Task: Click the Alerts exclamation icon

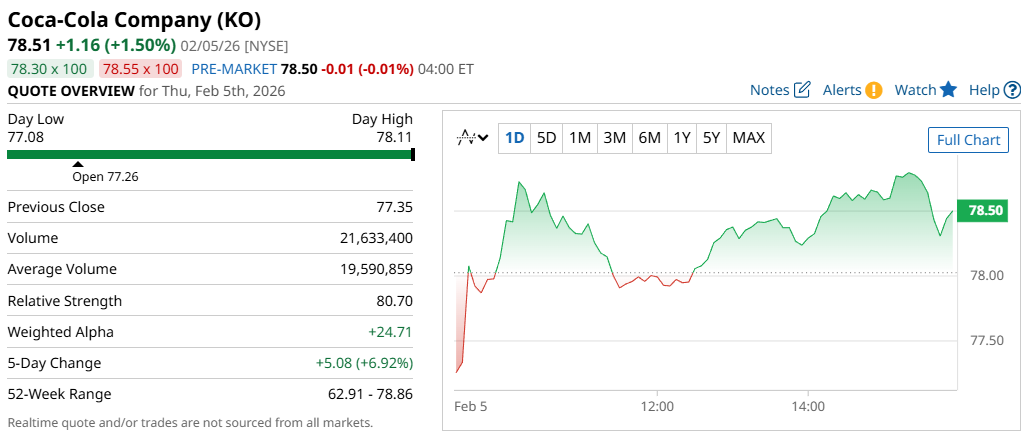Action: 874,90
